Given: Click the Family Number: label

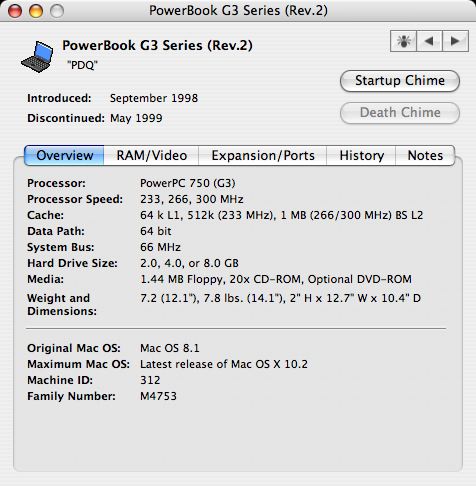Looking at the screenshot, I should pos(71,396).
